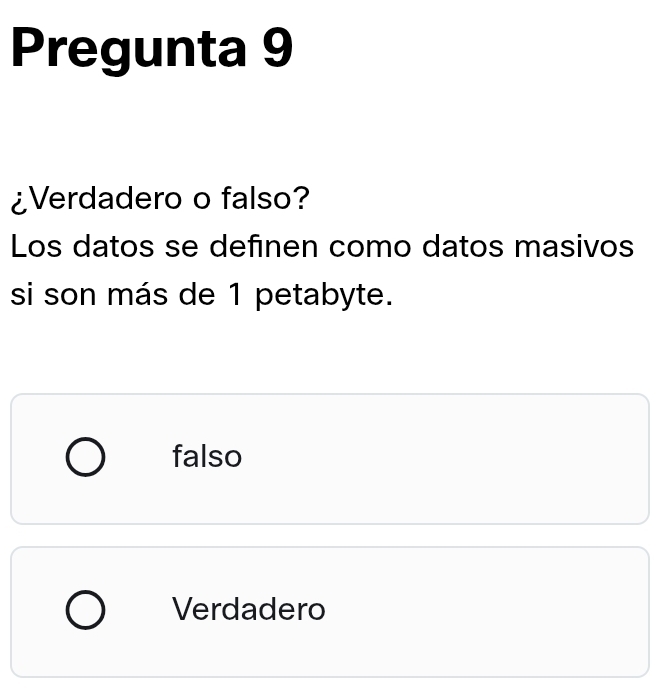Click the 'Pregunta 9' heading
664x691 pixels.
[152, 48]
